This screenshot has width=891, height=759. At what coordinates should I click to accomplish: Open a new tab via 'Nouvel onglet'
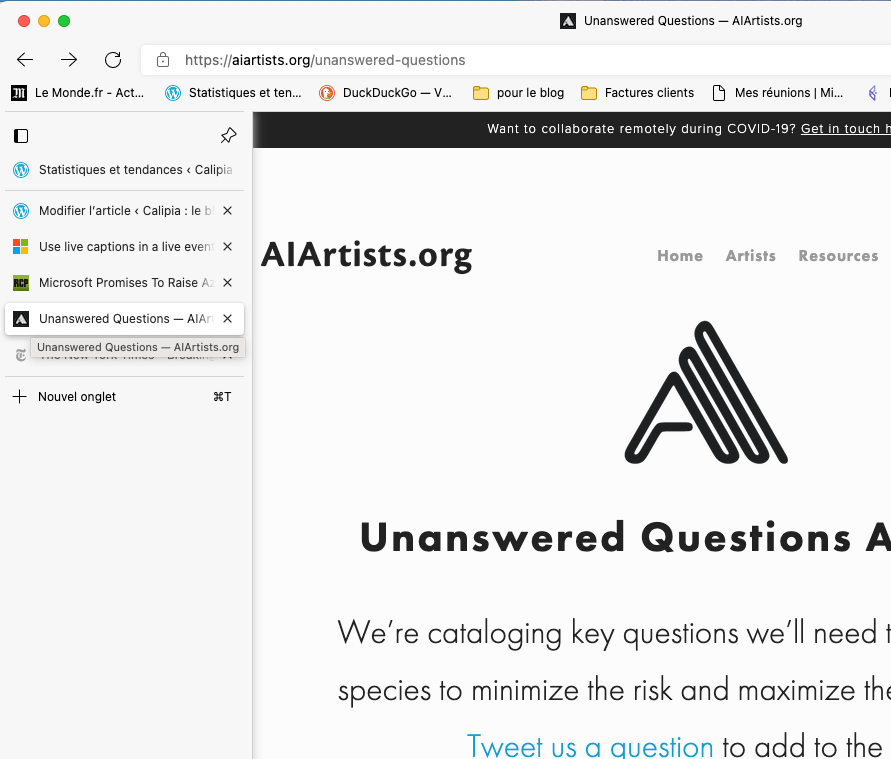(x=77, y=397)
